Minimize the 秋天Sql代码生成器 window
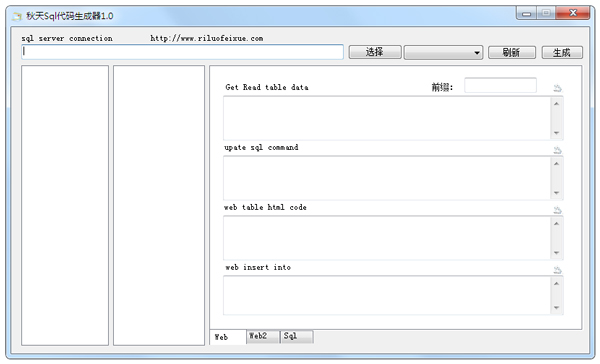This screenshot has height=364, width=600. 527,13
